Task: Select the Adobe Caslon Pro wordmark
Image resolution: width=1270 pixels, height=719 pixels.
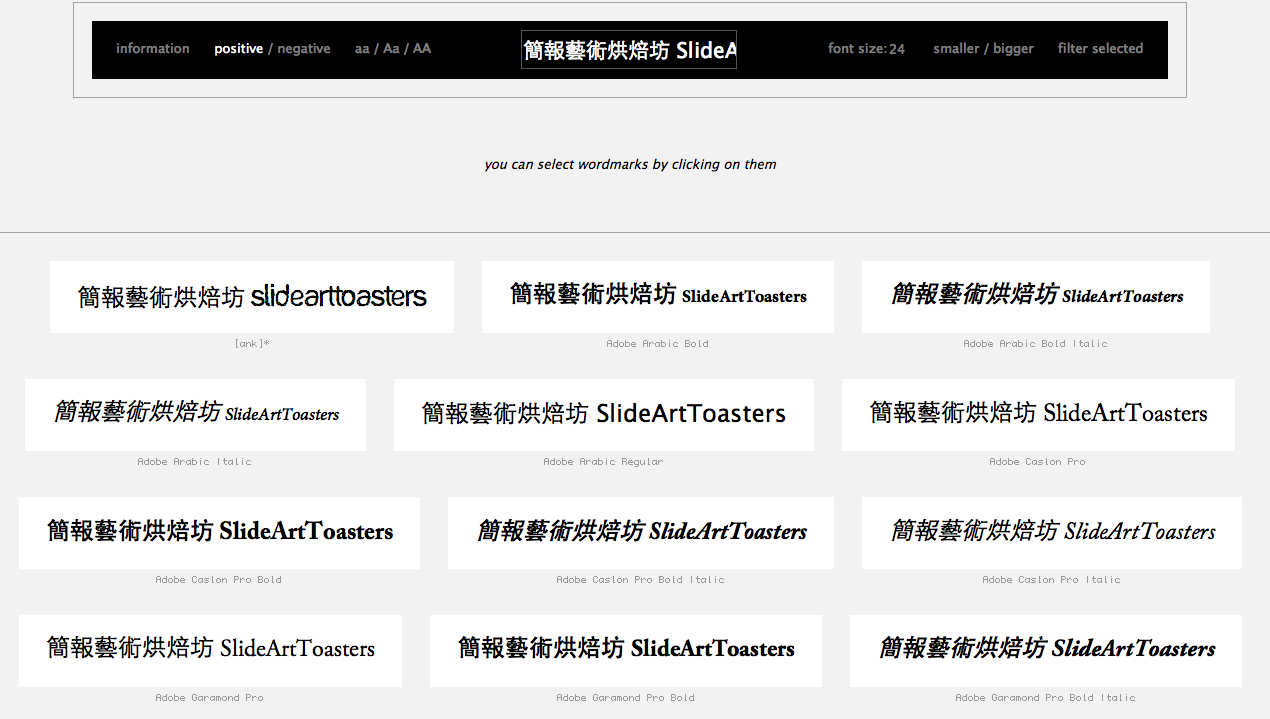Action: [1038, 415]
